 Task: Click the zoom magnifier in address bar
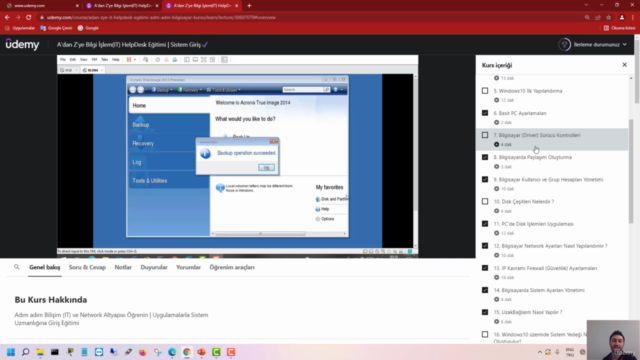(x=587, y=18)
